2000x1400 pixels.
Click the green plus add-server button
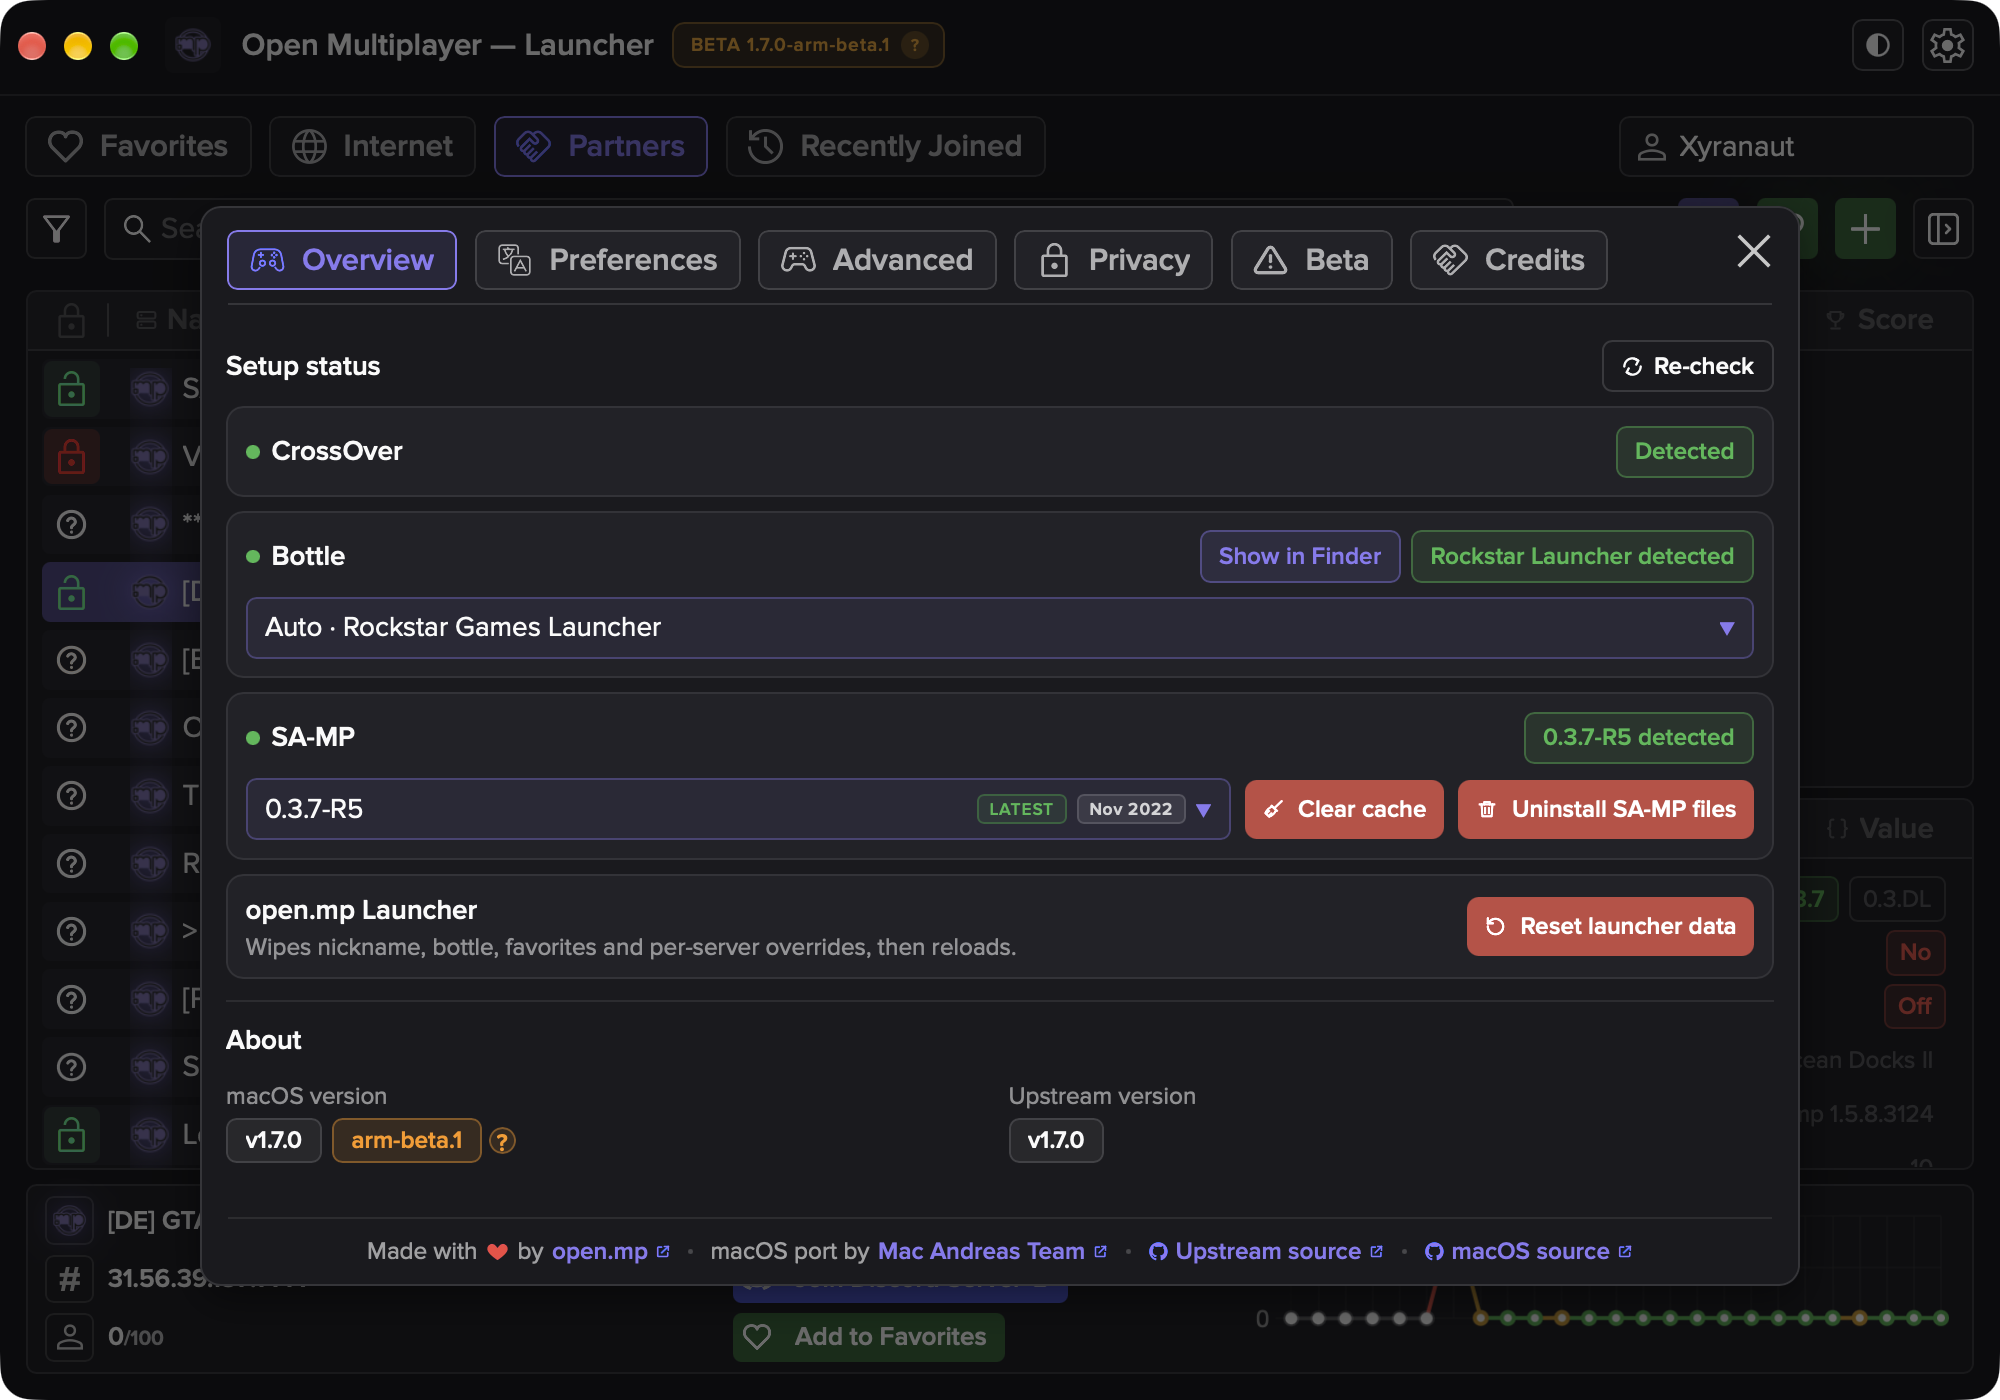pos(1865,229)
